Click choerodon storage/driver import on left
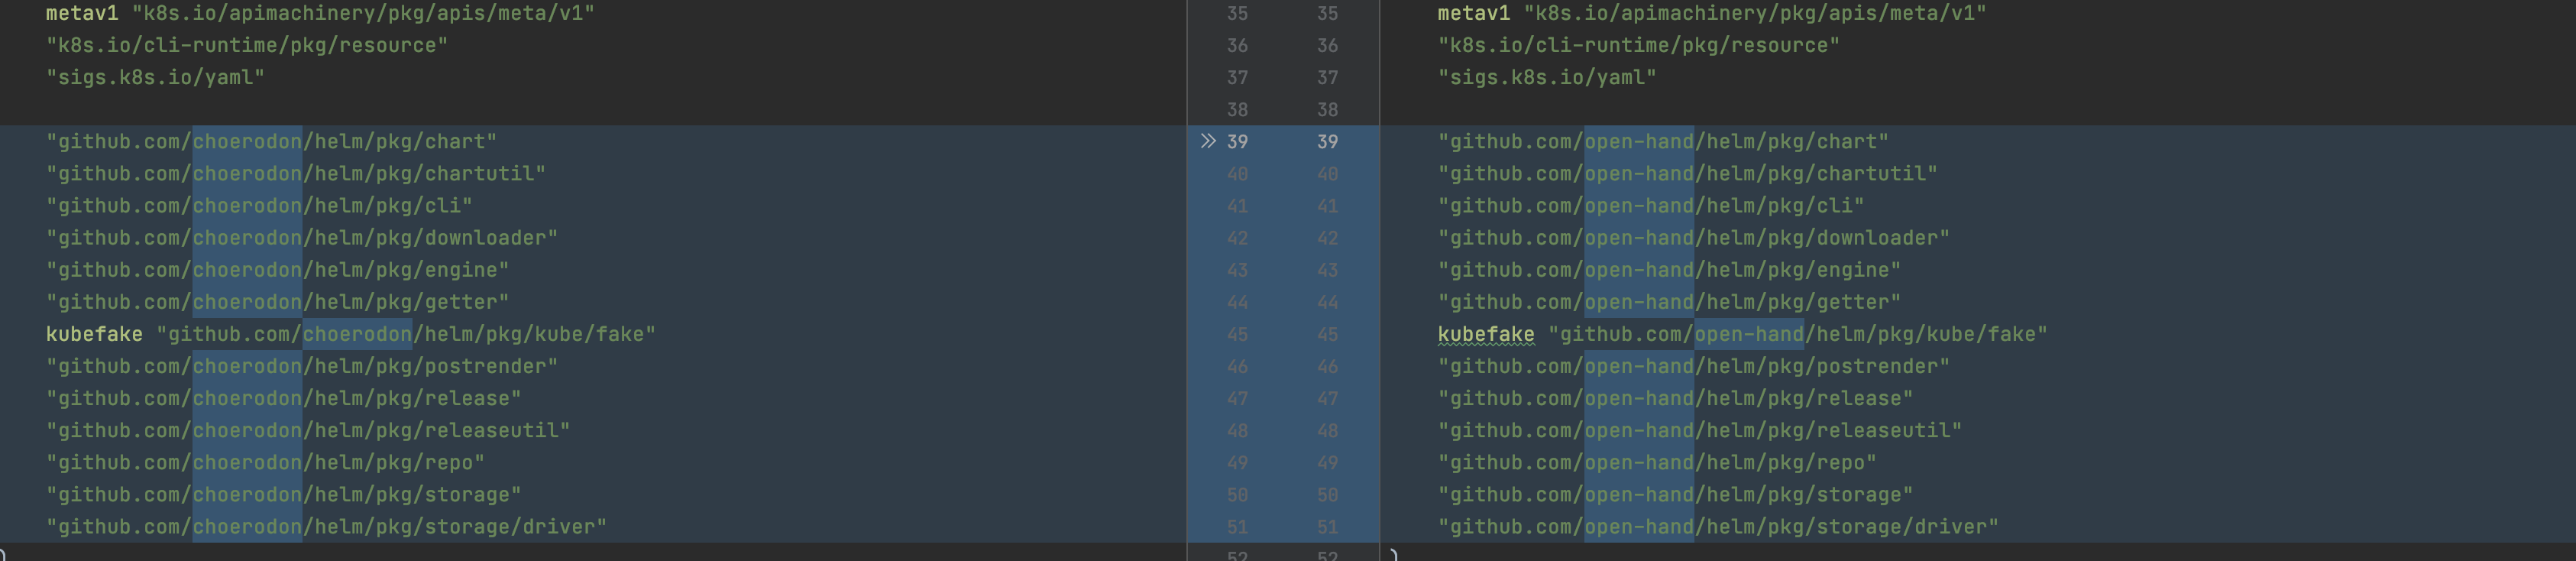This screenshot has width=2576, height=561. click(x=326, y=527)
